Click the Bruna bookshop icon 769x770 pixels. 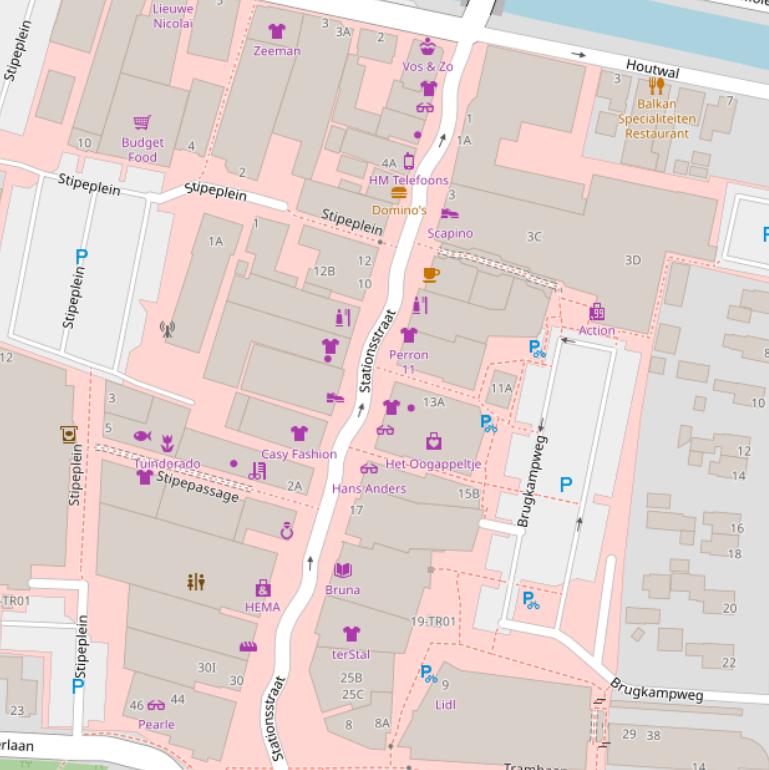pos(343,570)
